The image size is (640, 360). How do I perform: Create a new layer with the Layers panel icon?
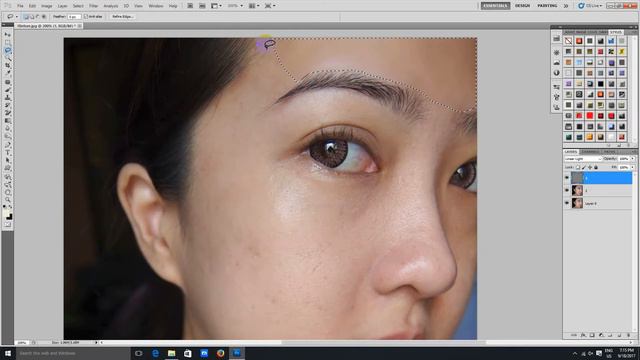point(619,335)
